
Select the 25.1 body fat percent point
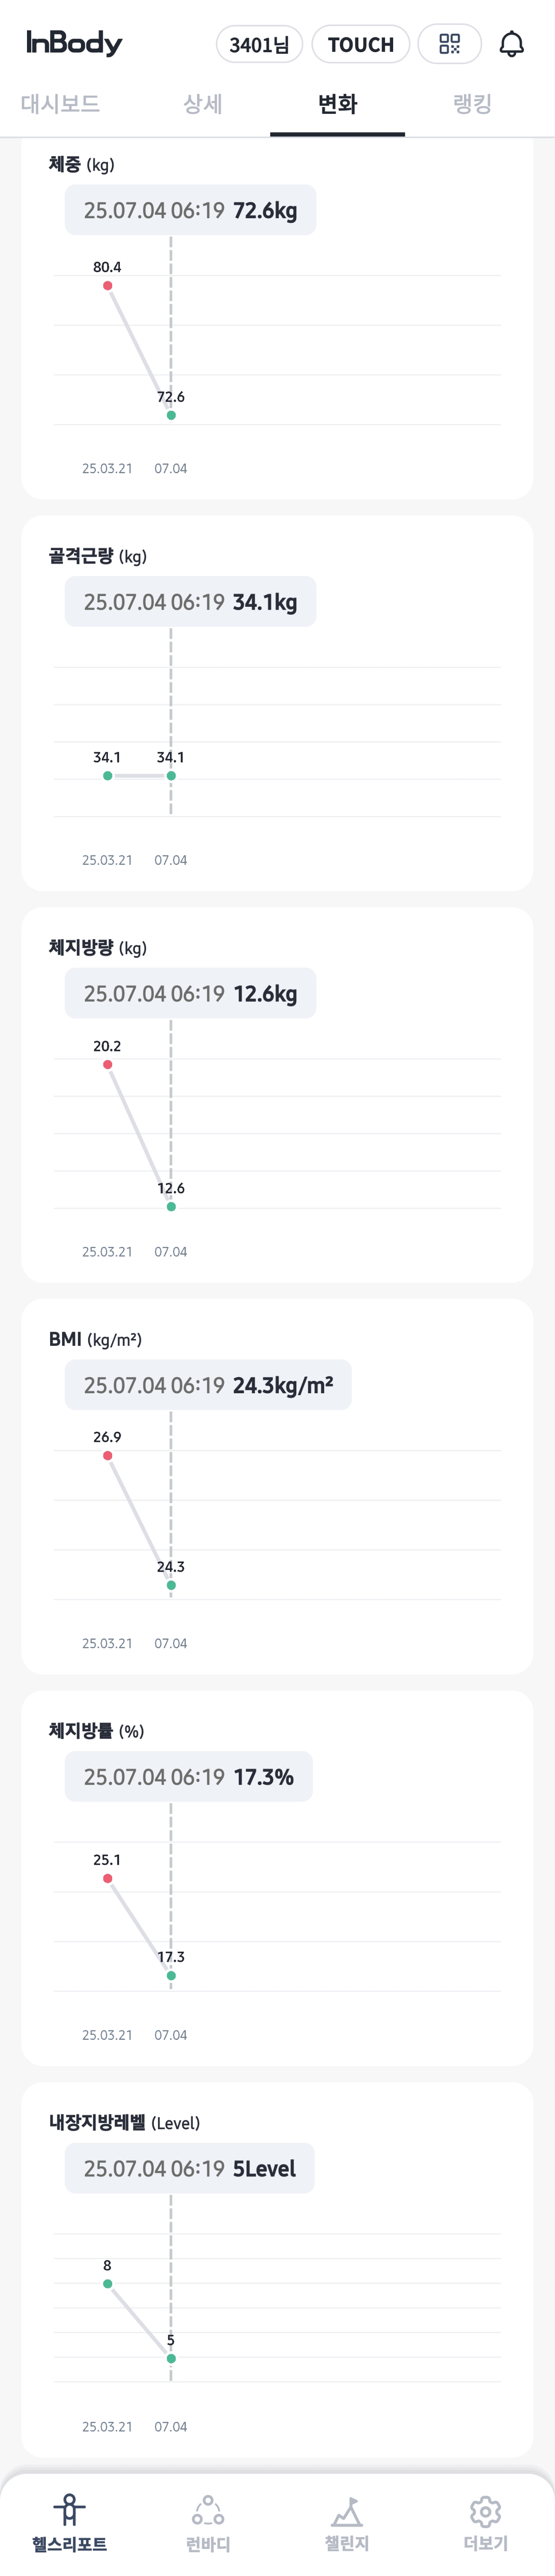[107, 1879]
